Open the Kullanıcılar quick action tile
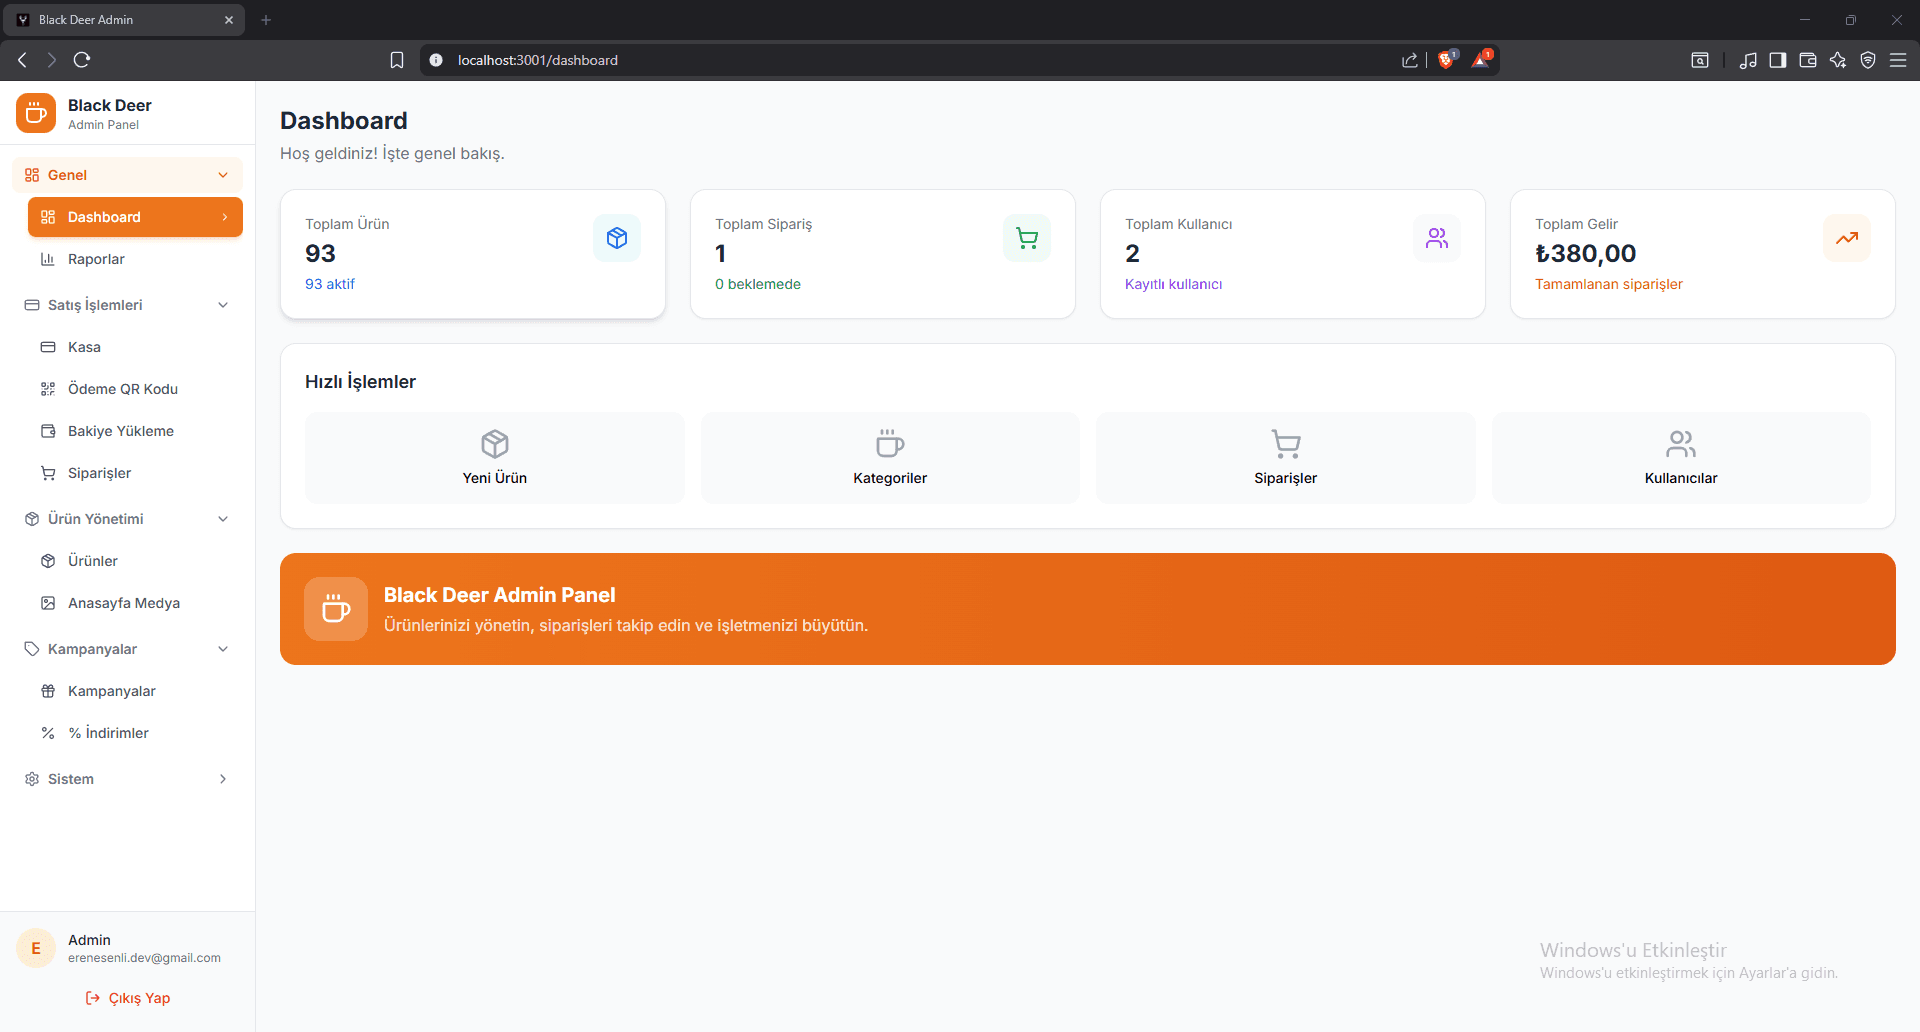The height and width of the screenshot is (1032, 1920). 1680,457
